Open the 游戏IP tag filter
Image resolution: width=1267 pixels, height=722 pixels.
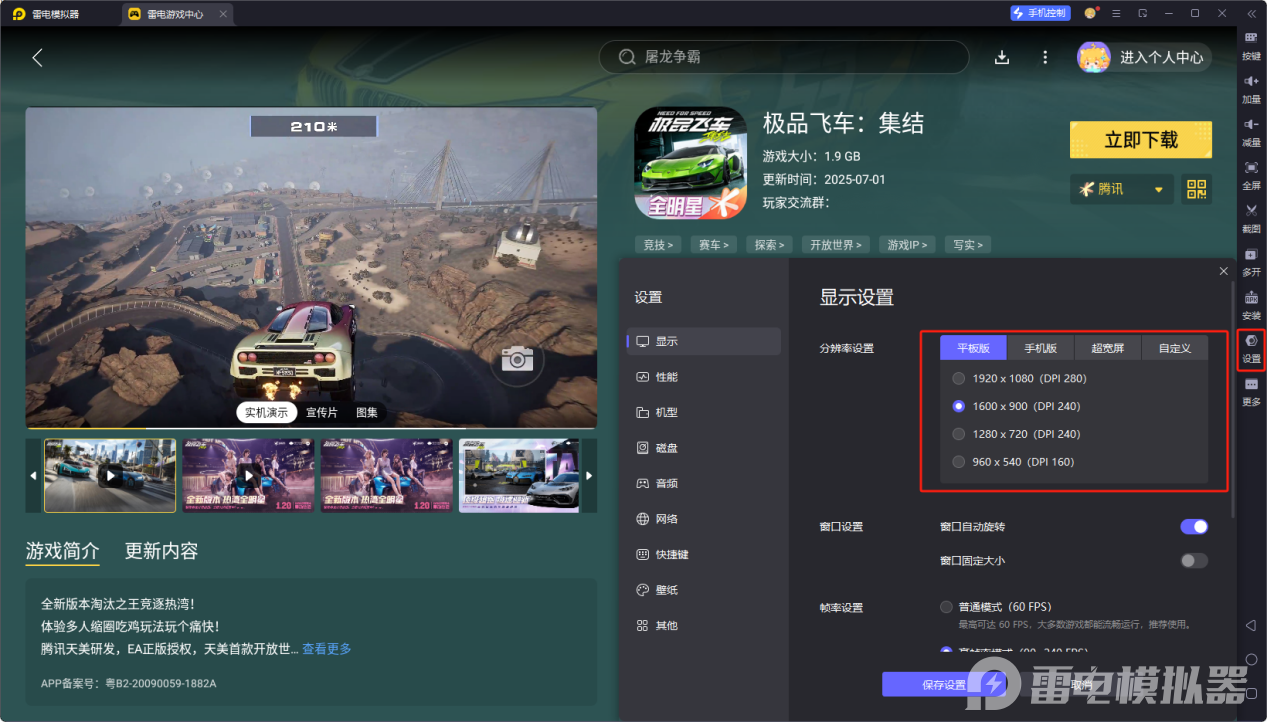(906, 244)
